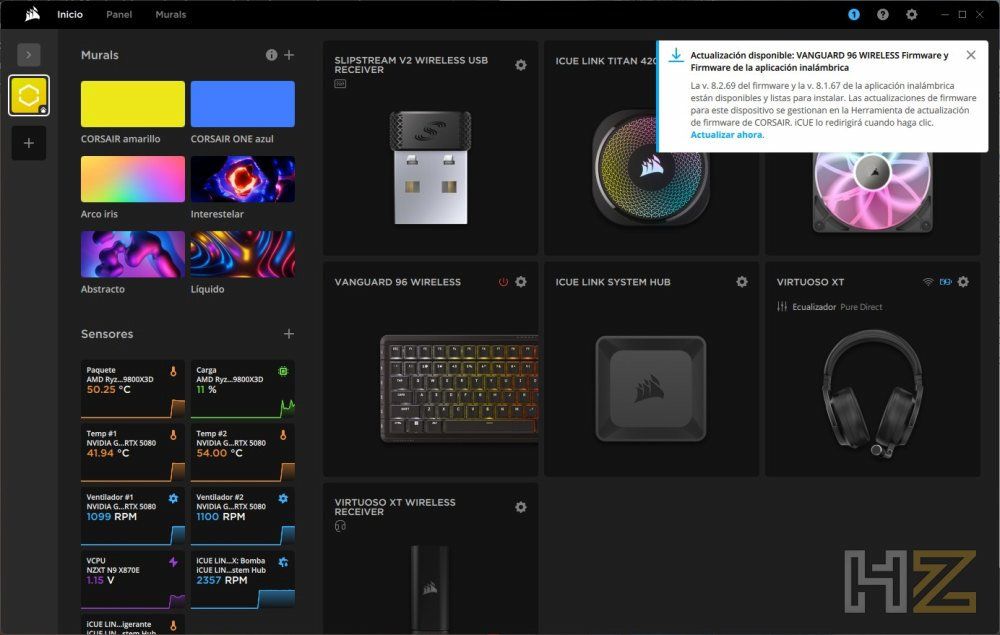The height and width of the screenshot is (635, 1000).
Task: Click the 2357 RPM pump reading
Action: coord(221,580)
